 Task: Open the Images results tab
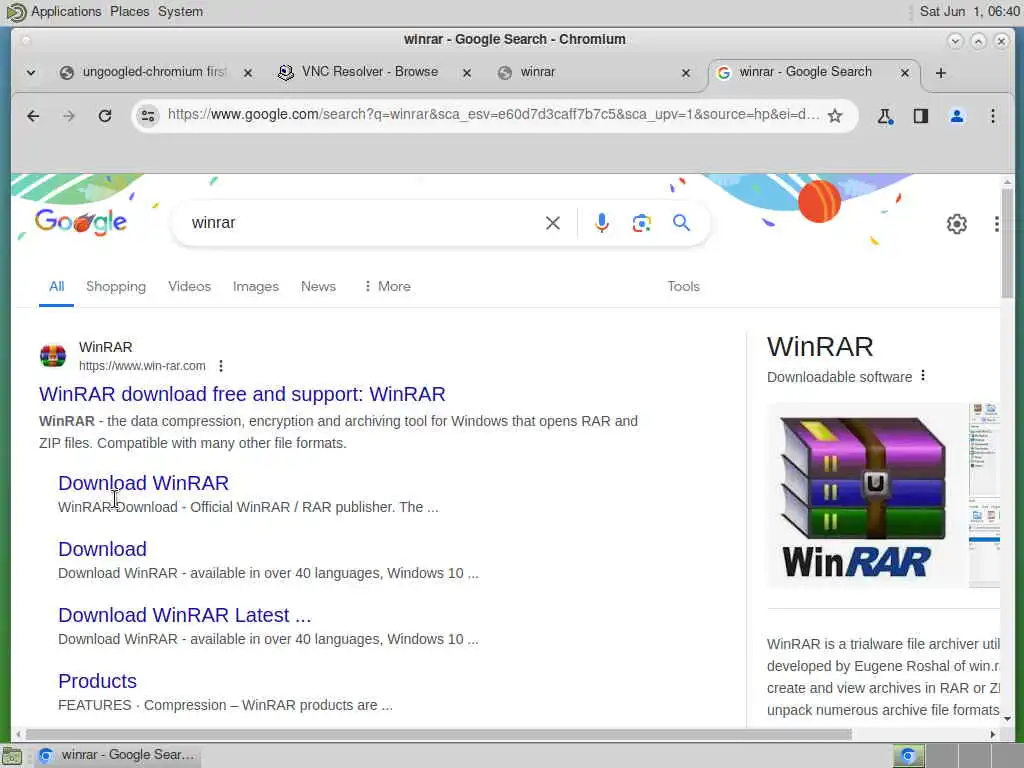[255, 286]
